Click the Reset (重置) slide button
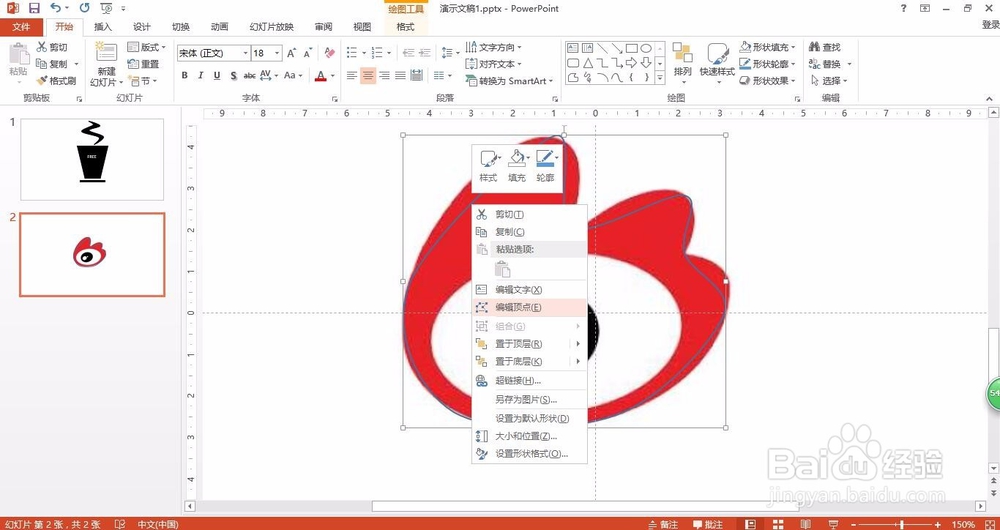Screen dimensions: 1000x530 (x=143, y=64)
